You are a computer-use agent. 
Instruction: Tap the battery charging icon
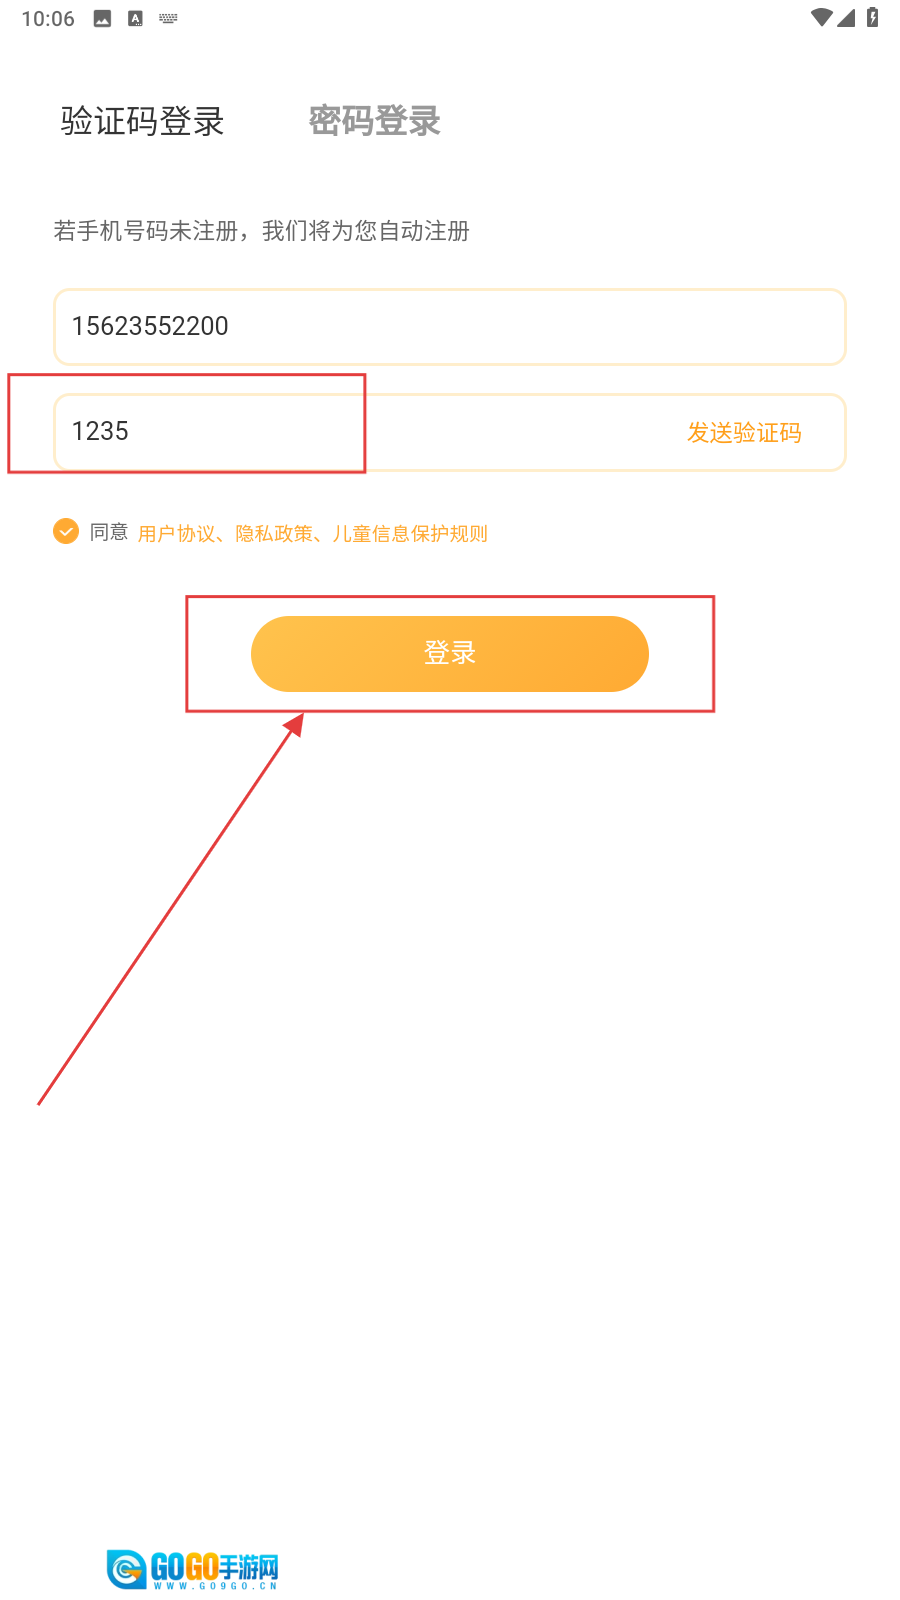872,18
